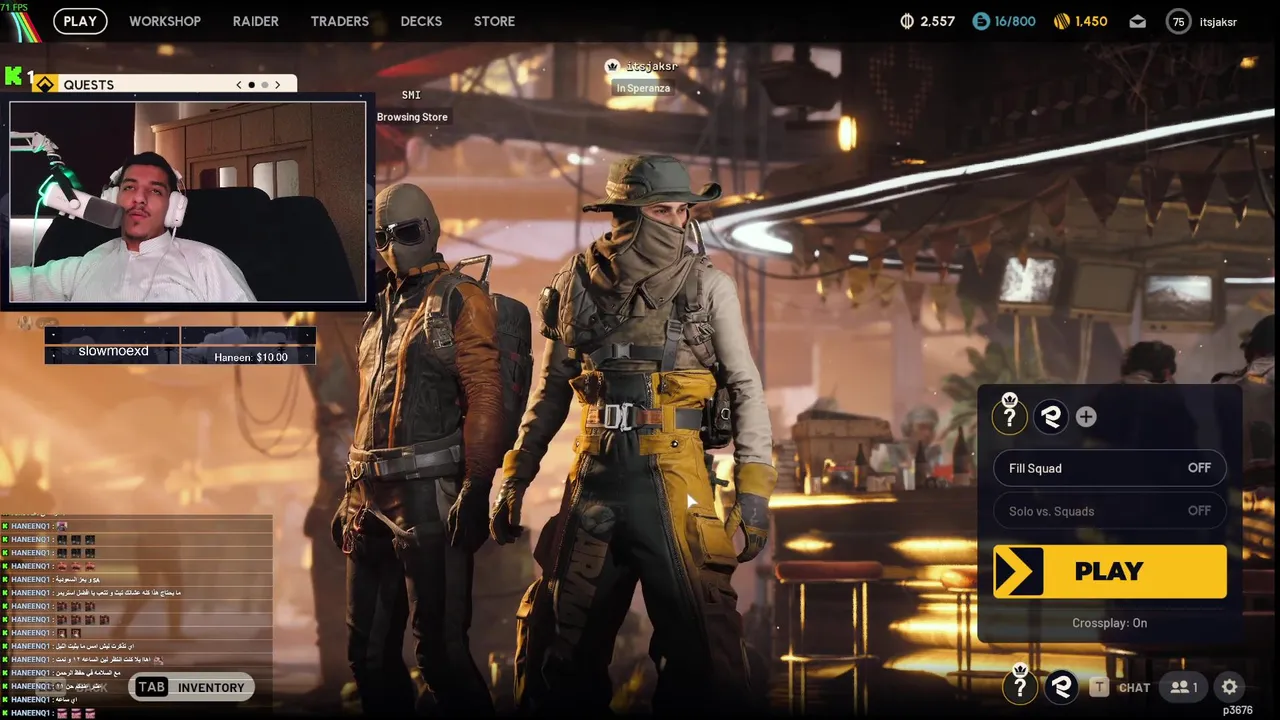This screenshot has height=720, width=1280.
Task: Click the T key hint beside CHAT
Action: coord(1099,687)
